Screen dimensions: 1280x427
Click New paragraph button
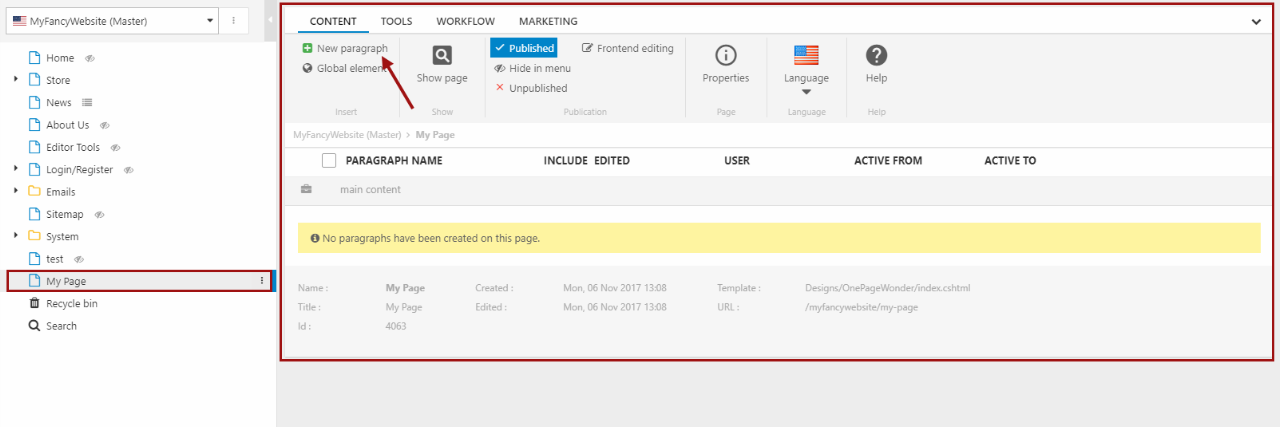345,48
